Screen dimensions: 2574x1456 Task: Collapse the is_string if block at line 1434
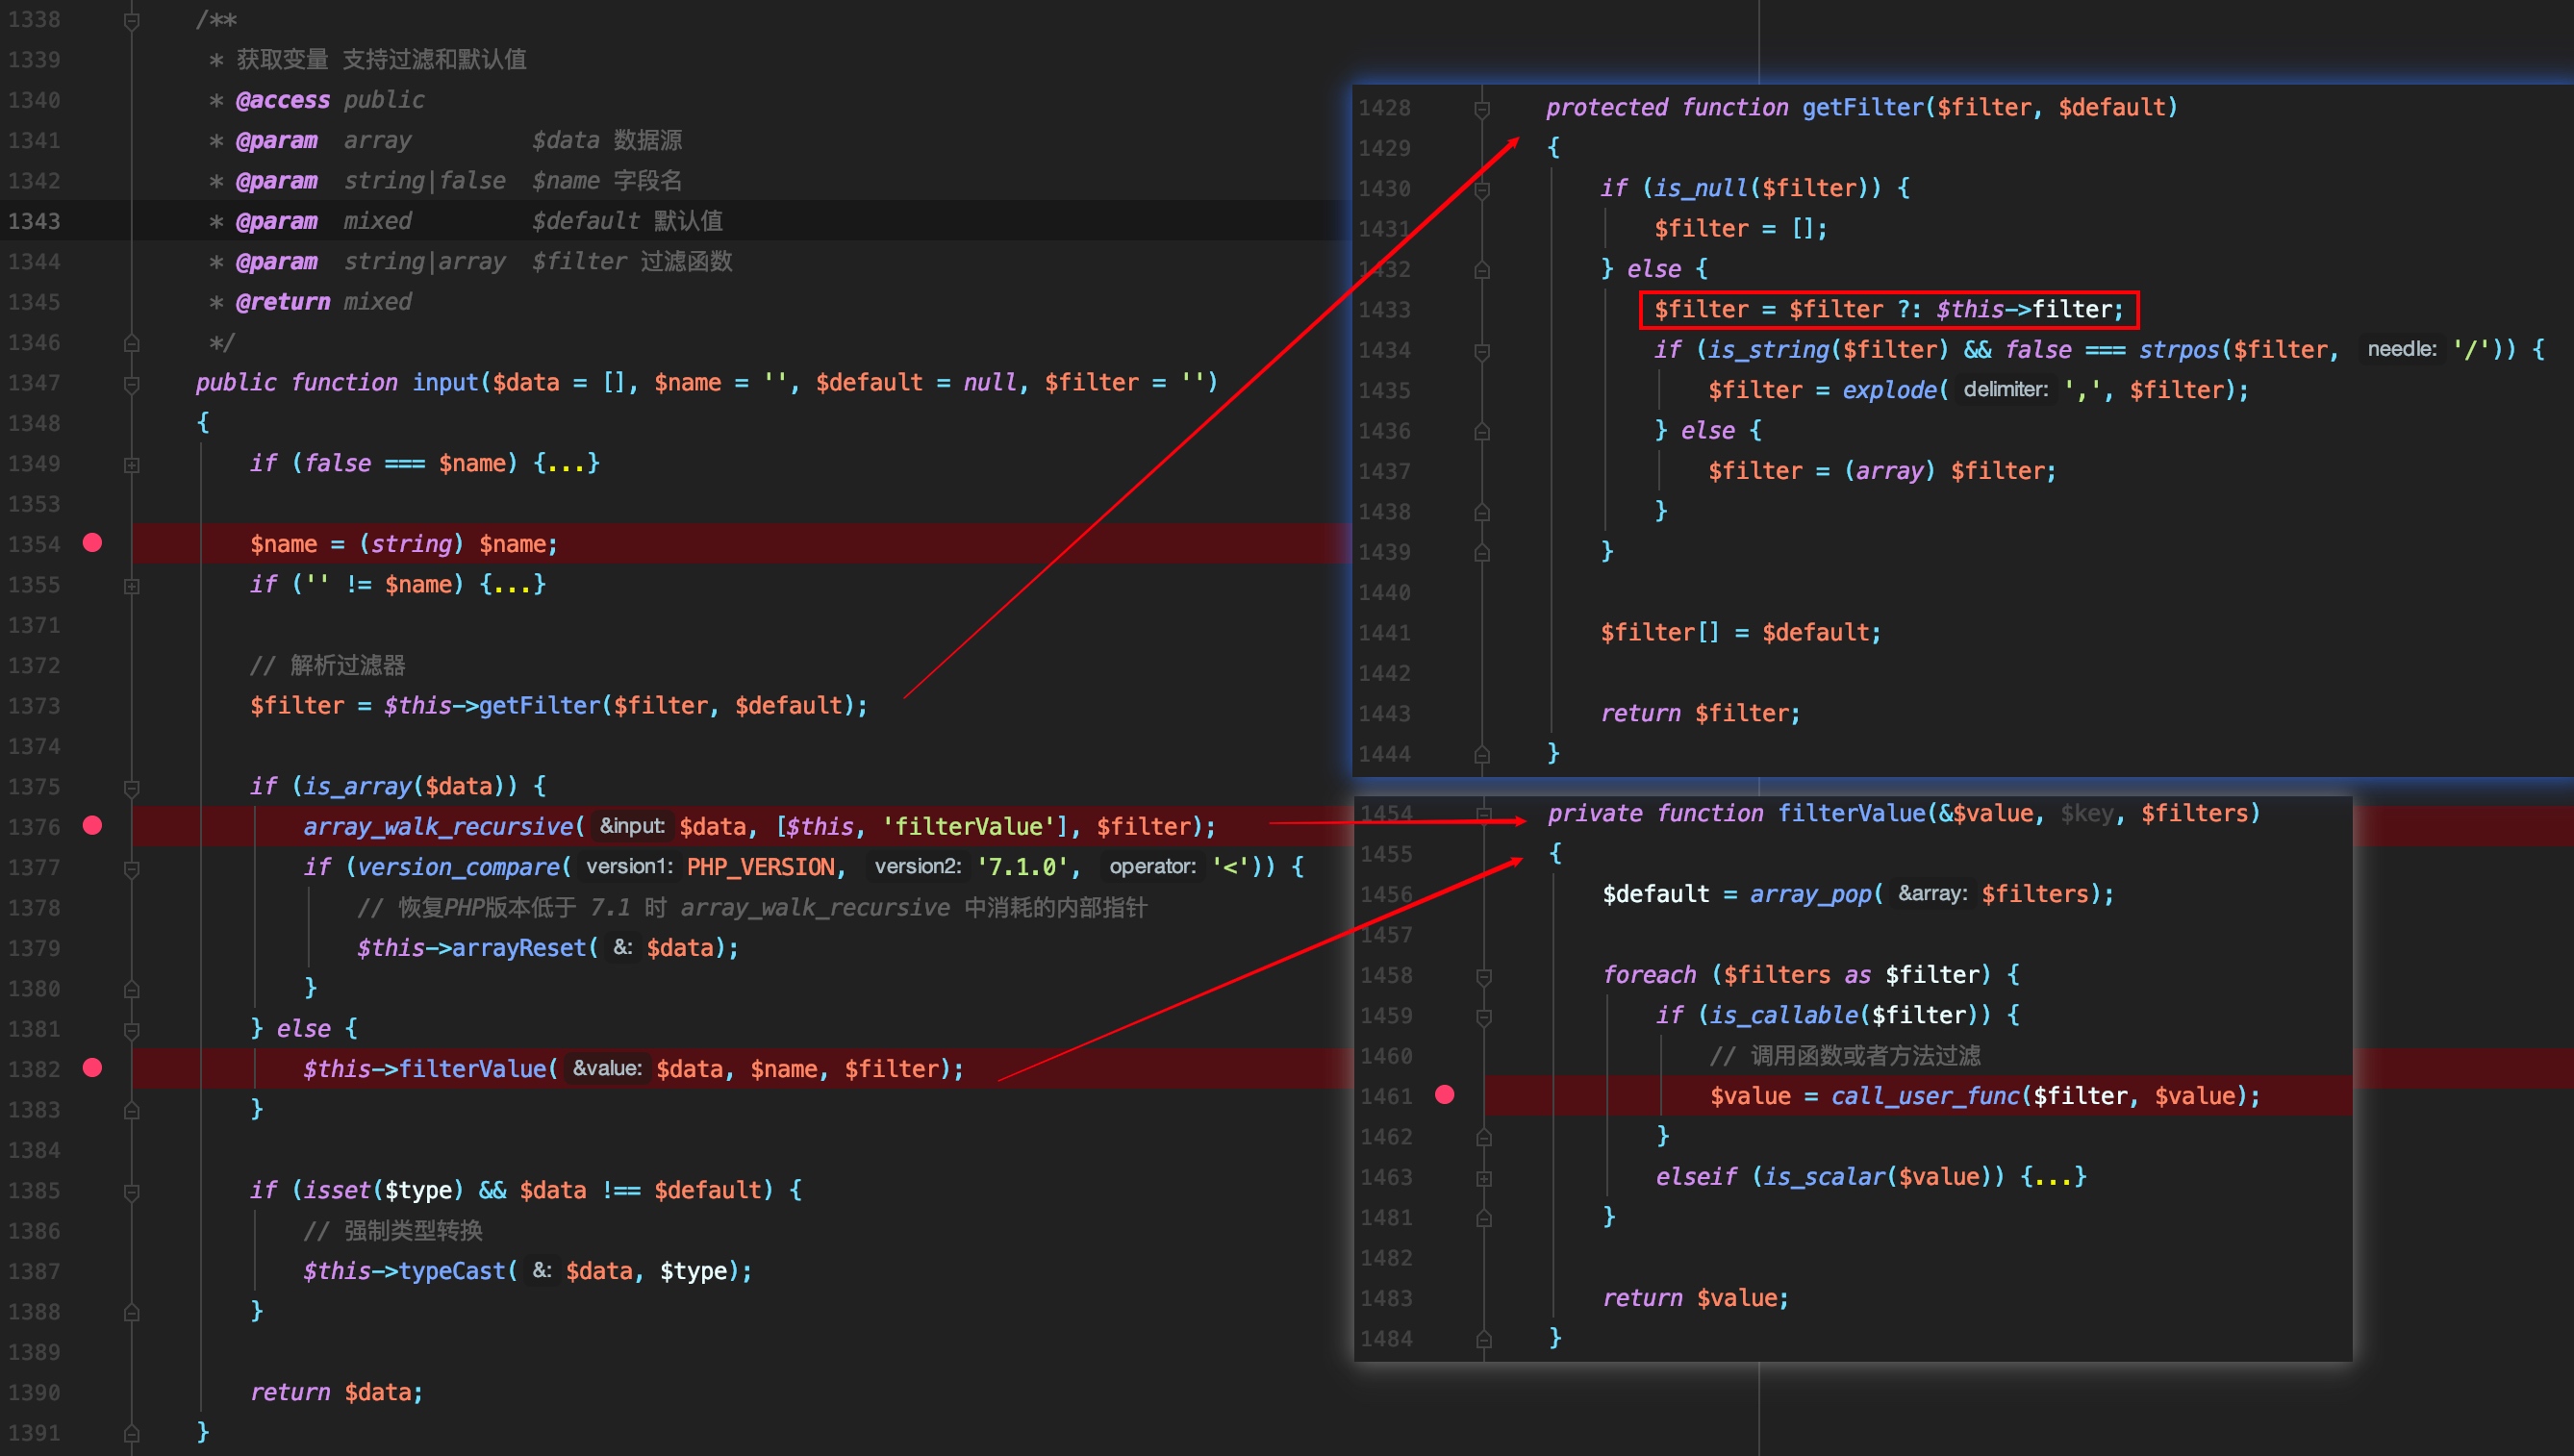click(1482, 350)
